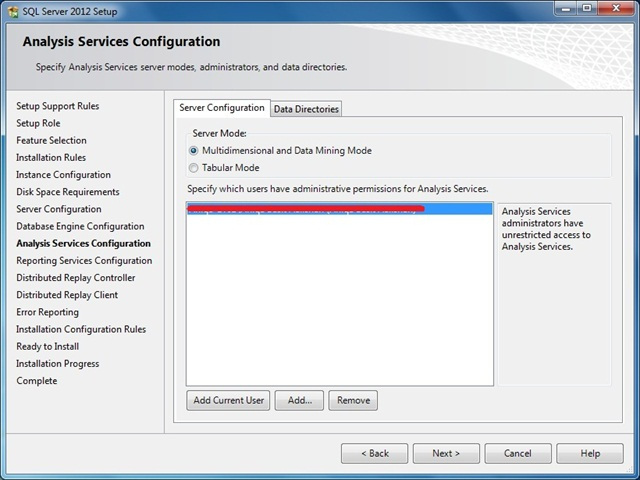The image size is (640, 480).
Task: Click Reporting Services Configuration step
Action: (84, 260)
